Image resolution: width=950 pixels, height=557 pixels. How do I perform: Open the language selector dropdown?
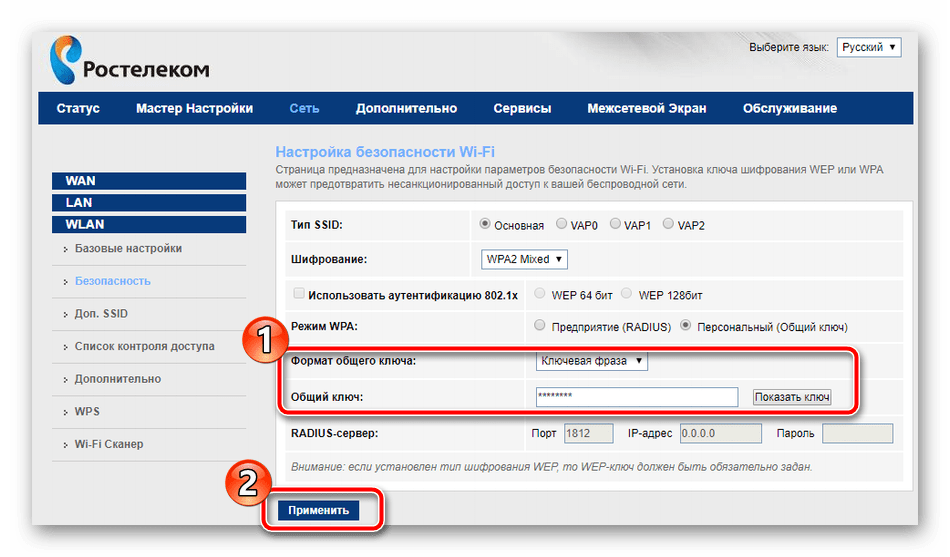click(x=868, y=48)
